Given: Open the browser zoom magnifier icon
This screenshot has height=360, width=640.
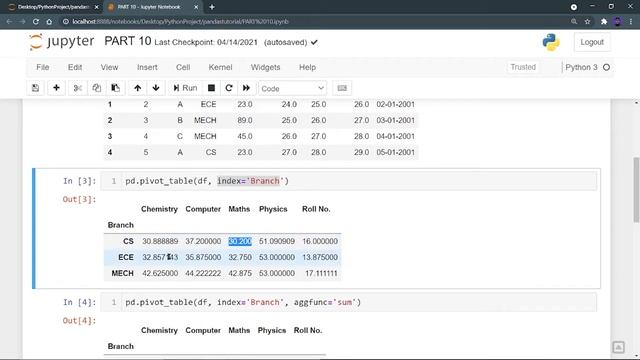Looking at the screenshot, I should [x=574, y=22].
